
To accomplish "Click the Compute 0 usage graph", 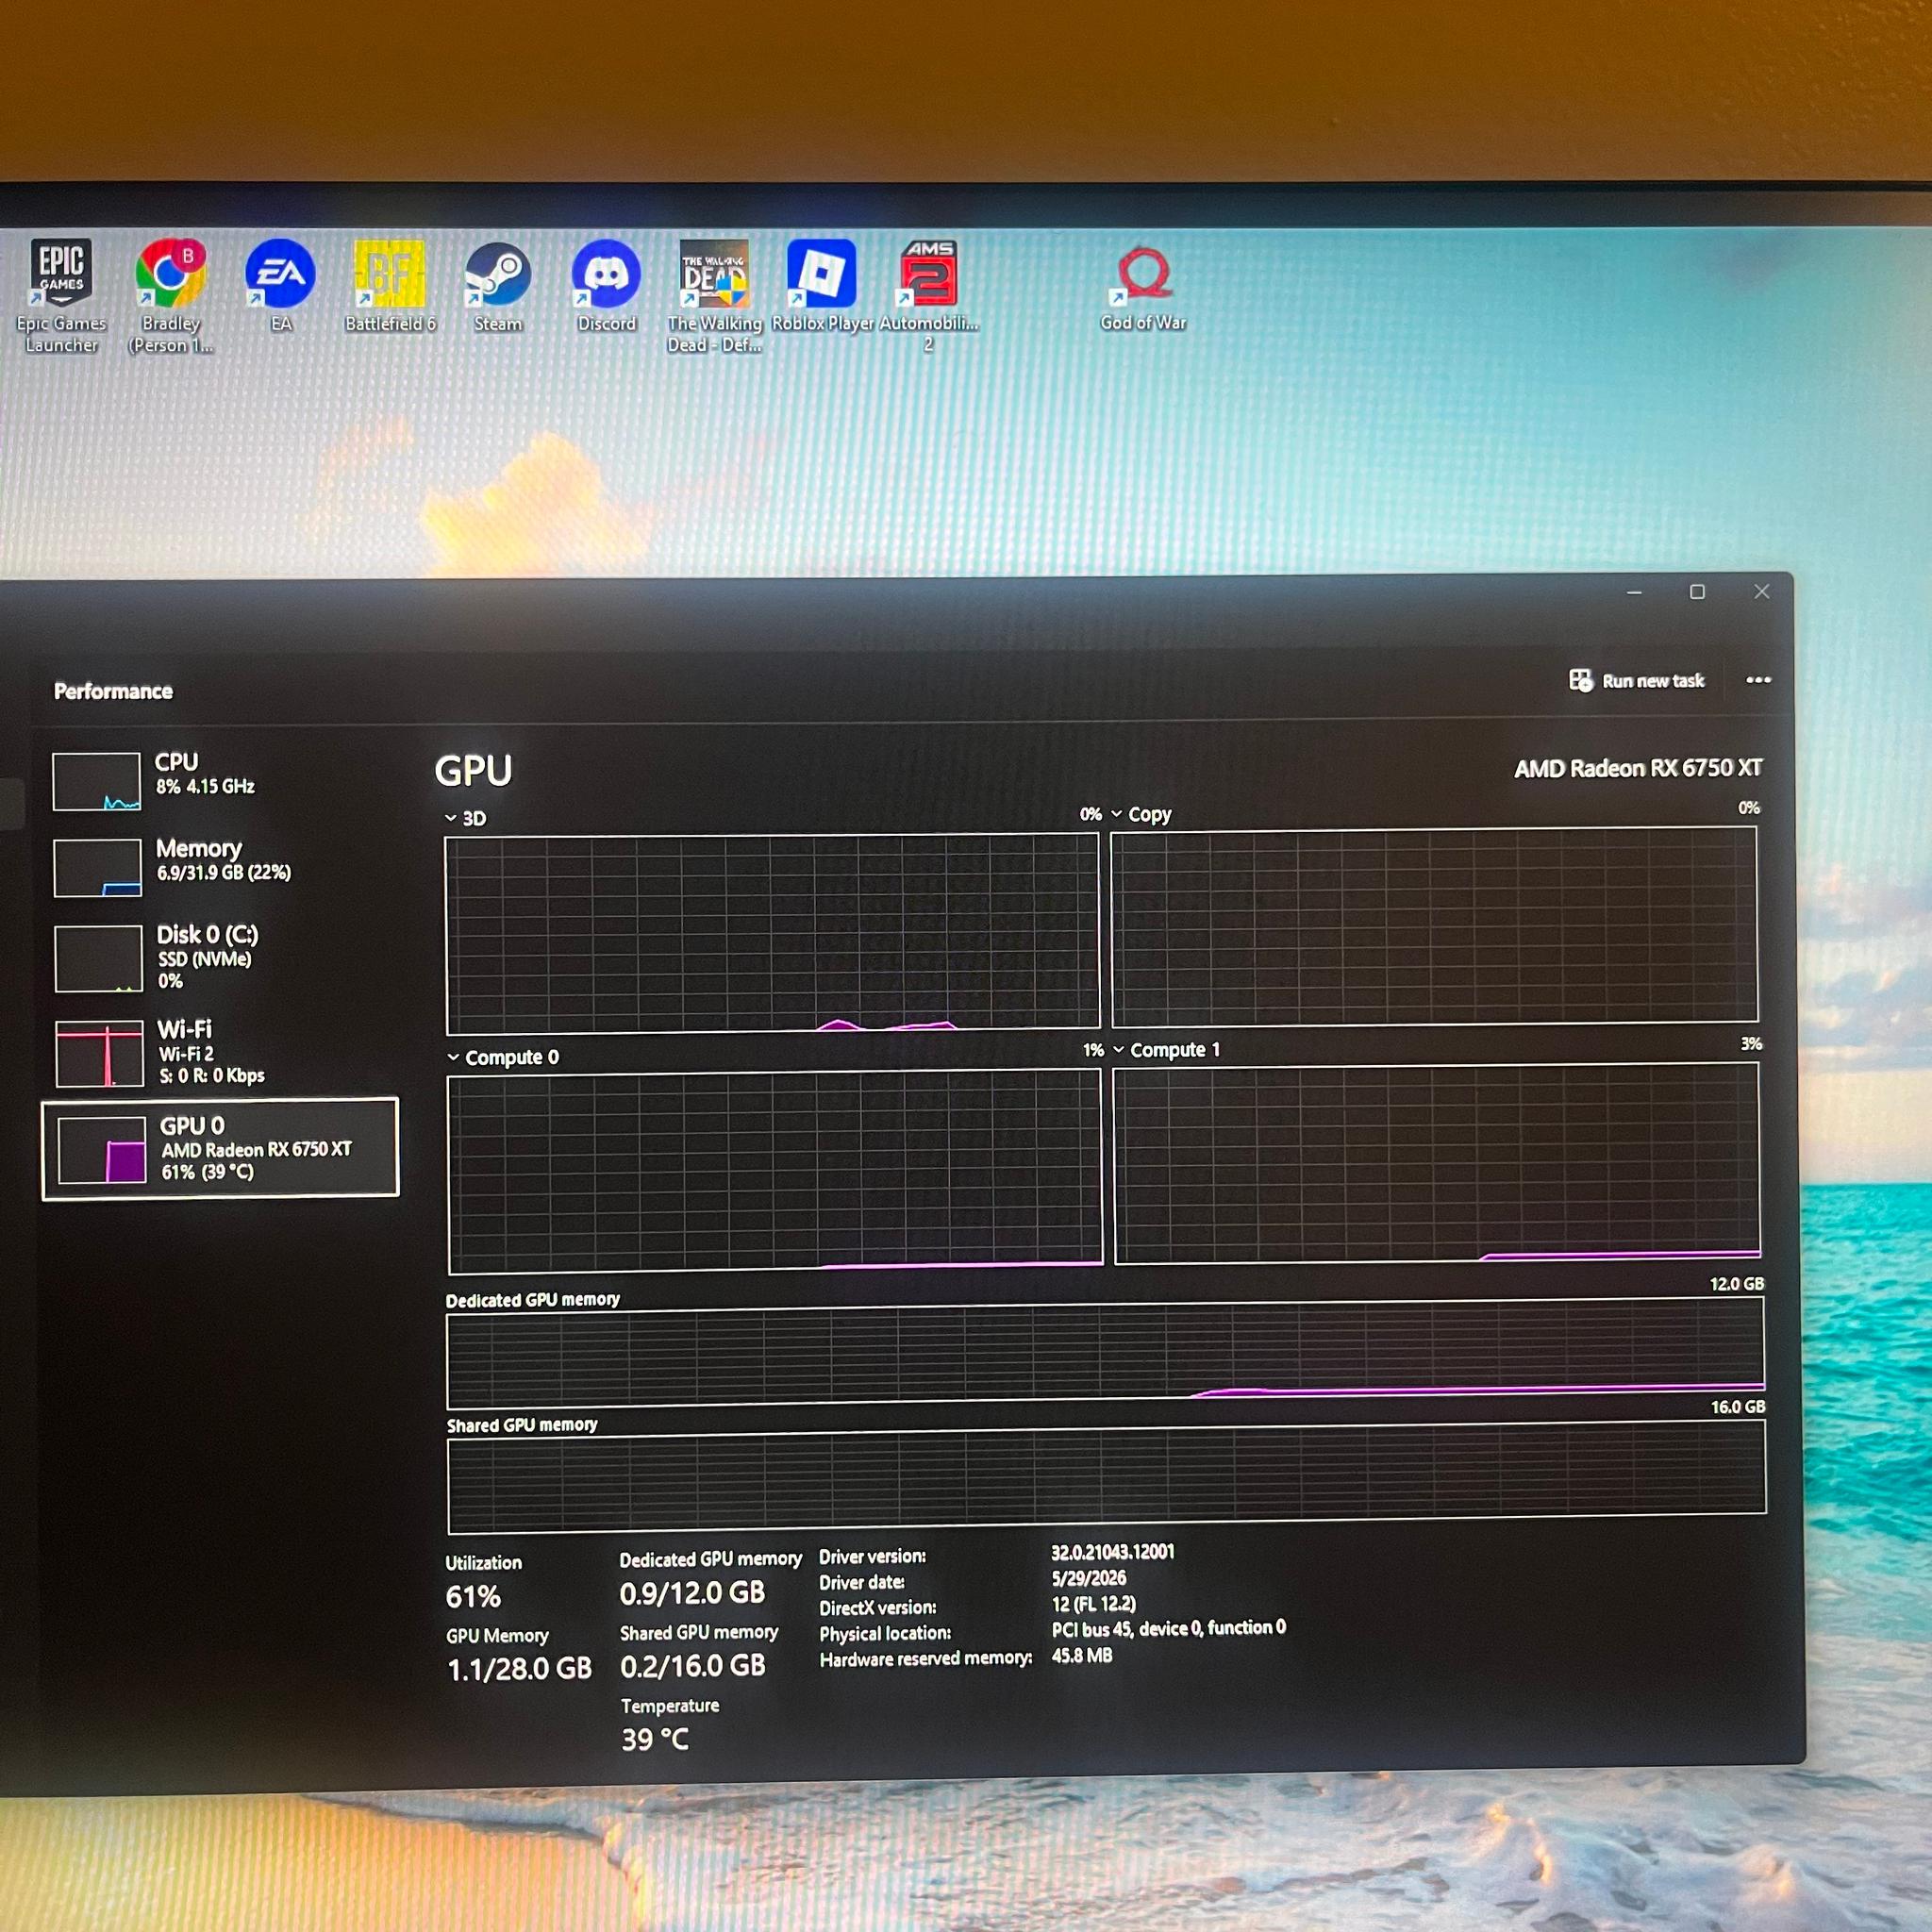I will pyautogui.click(x=775, y=1172).
